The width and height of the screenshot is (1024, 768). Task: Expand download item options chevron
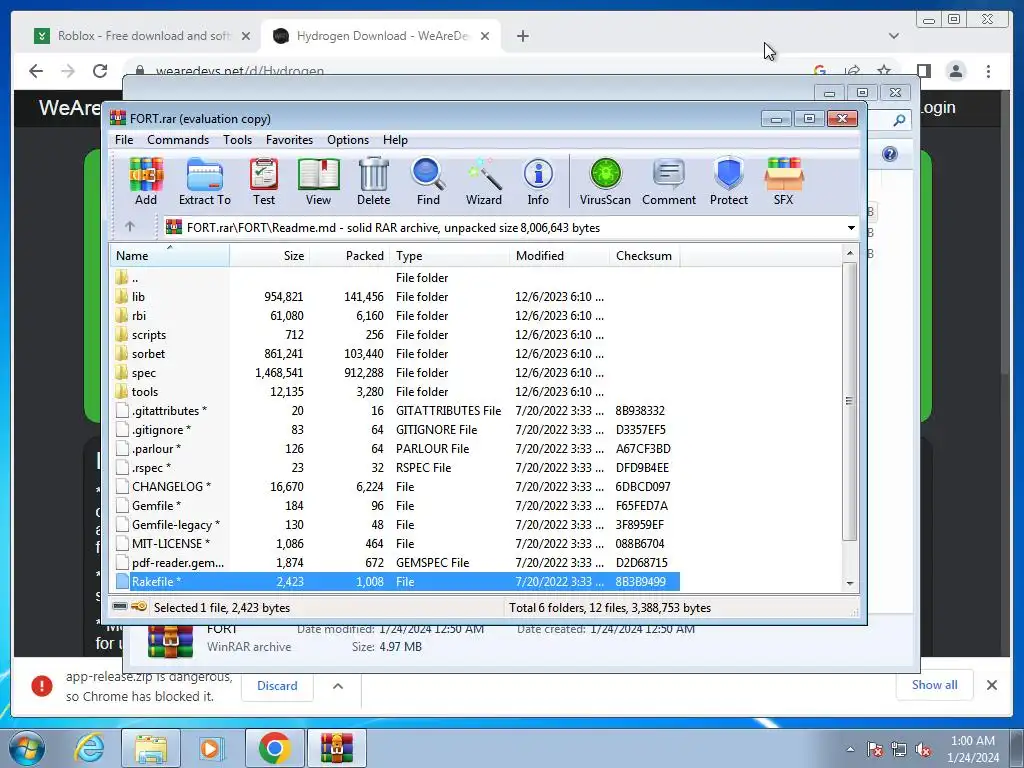point(338,686)
